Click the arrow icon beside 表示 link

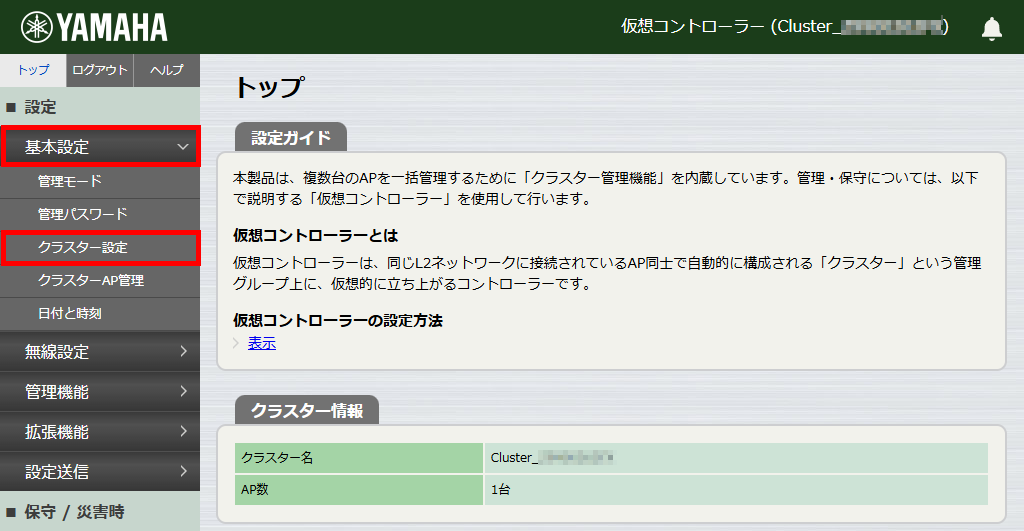pos(236,343)
